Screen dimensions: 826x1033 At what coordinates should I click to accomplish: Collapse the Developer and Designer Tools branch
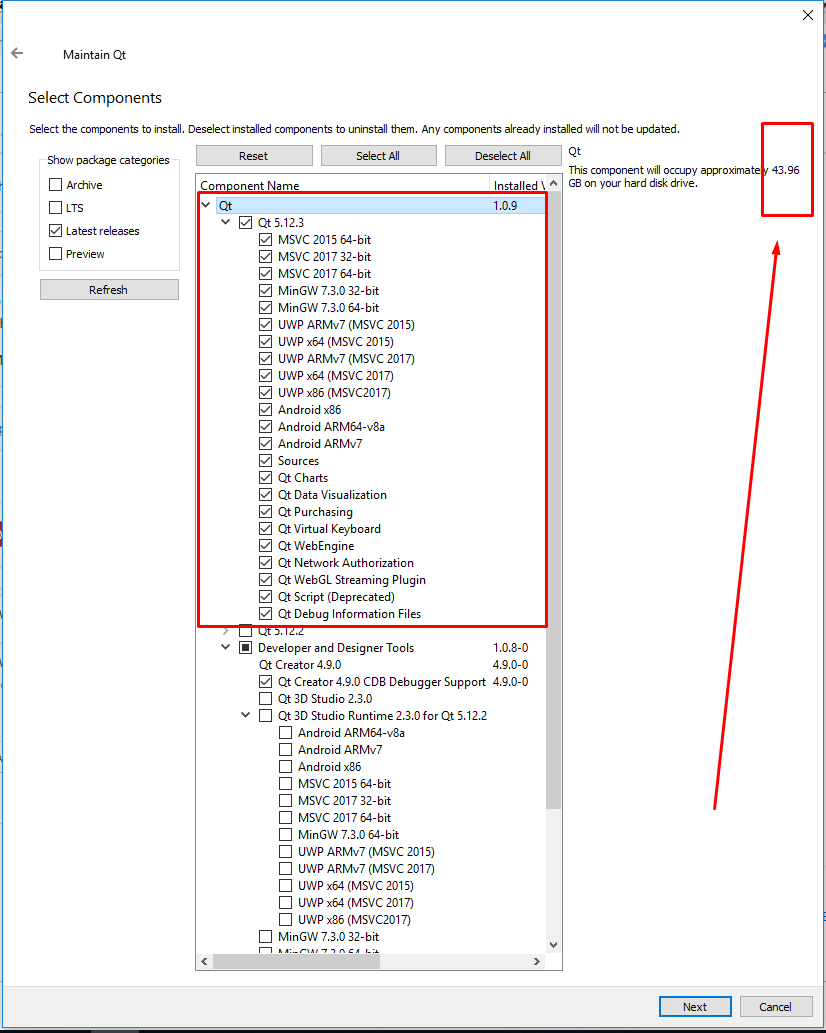pyautogui.click(x=225, y=647)
